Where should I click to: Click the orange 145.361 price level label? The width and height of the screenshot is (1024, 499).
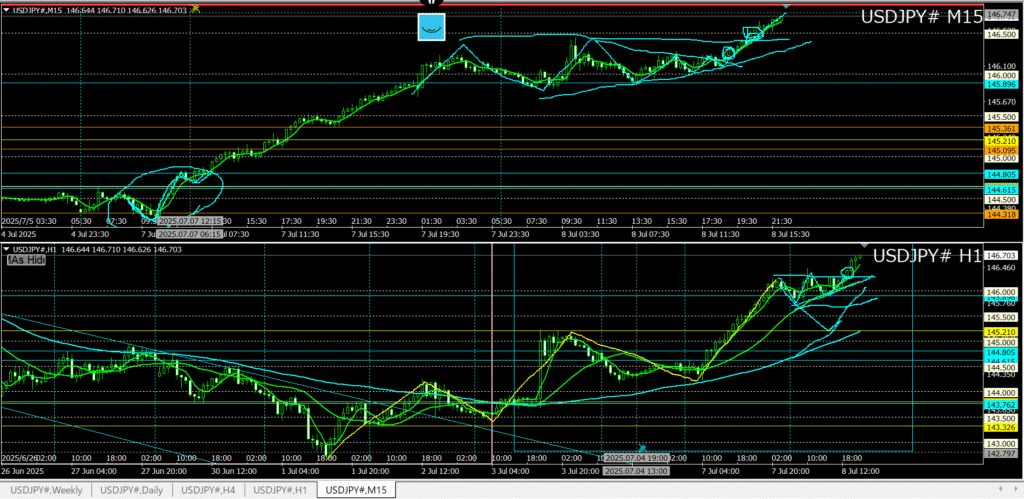click(1001, 129)
